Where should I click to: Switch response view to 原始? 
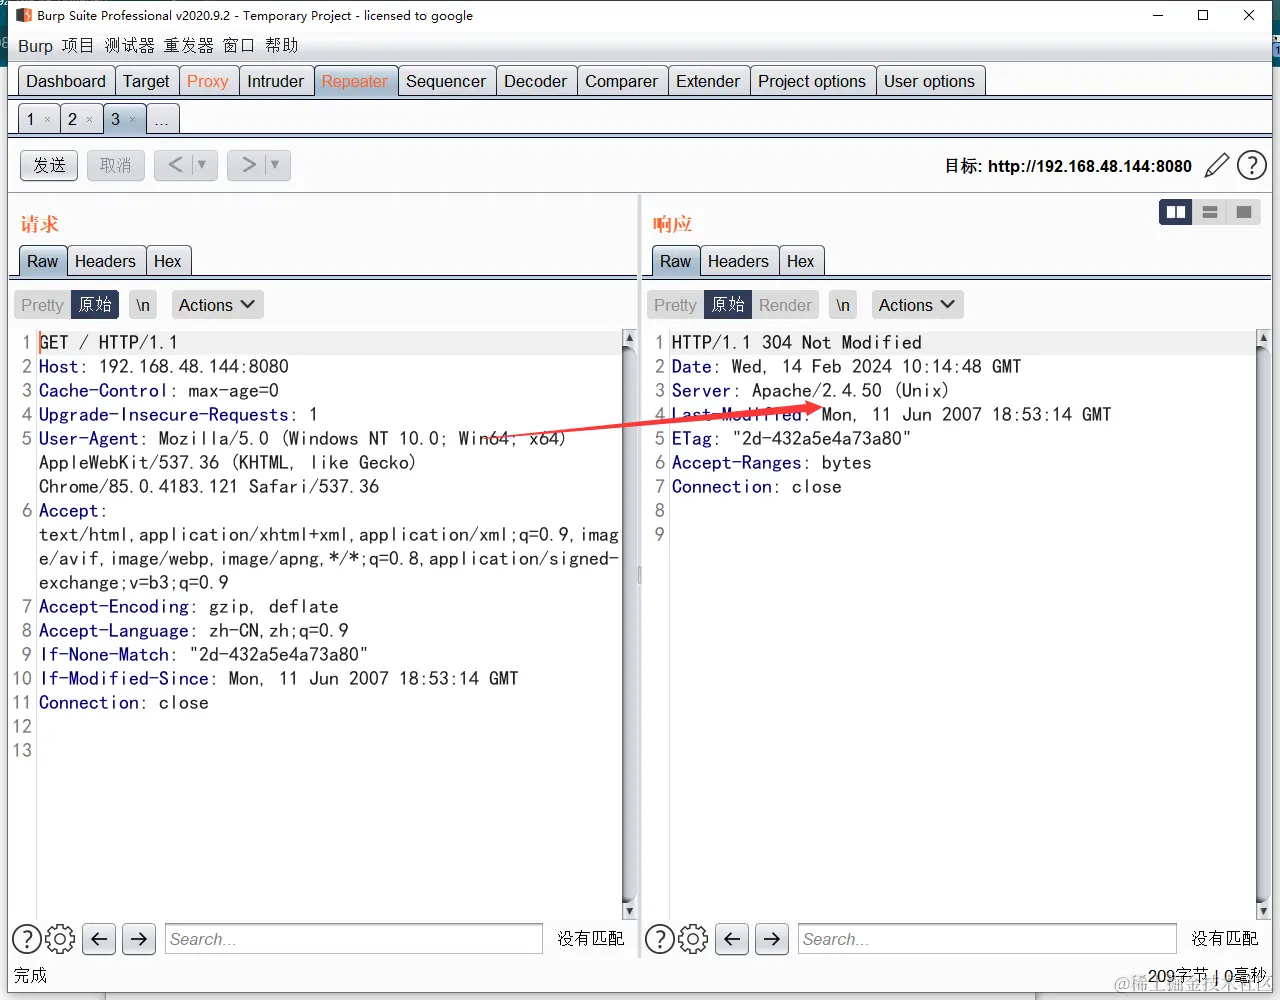[x=728, y=305]
